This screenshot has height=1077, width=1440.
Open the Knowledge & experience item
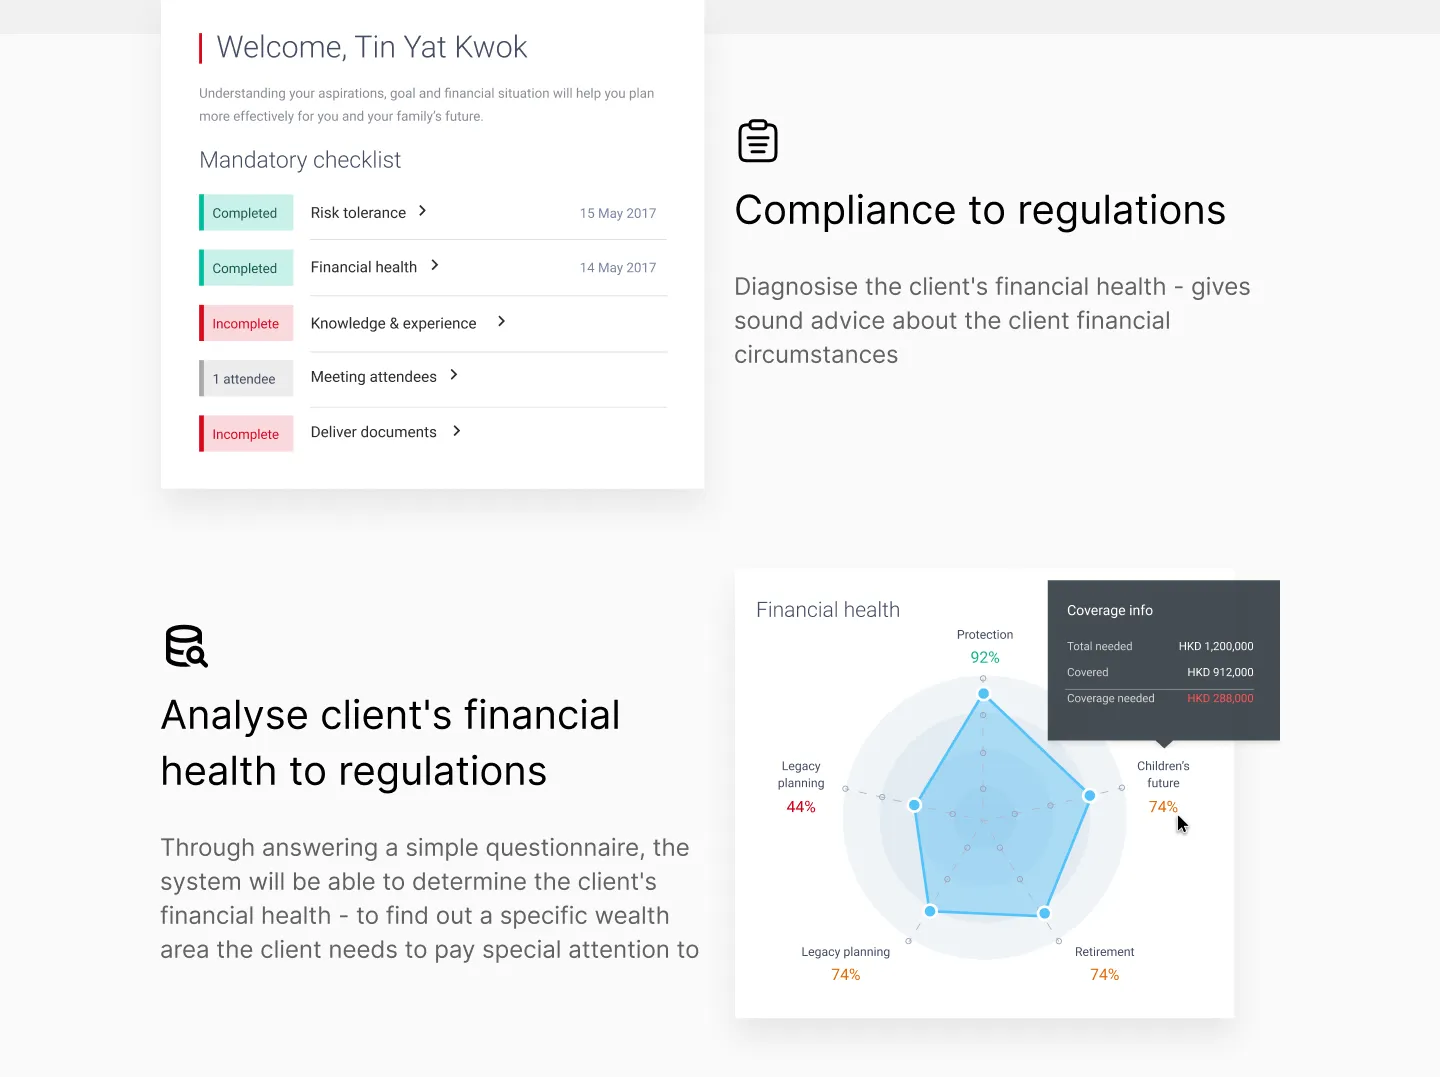click(393, 323)
